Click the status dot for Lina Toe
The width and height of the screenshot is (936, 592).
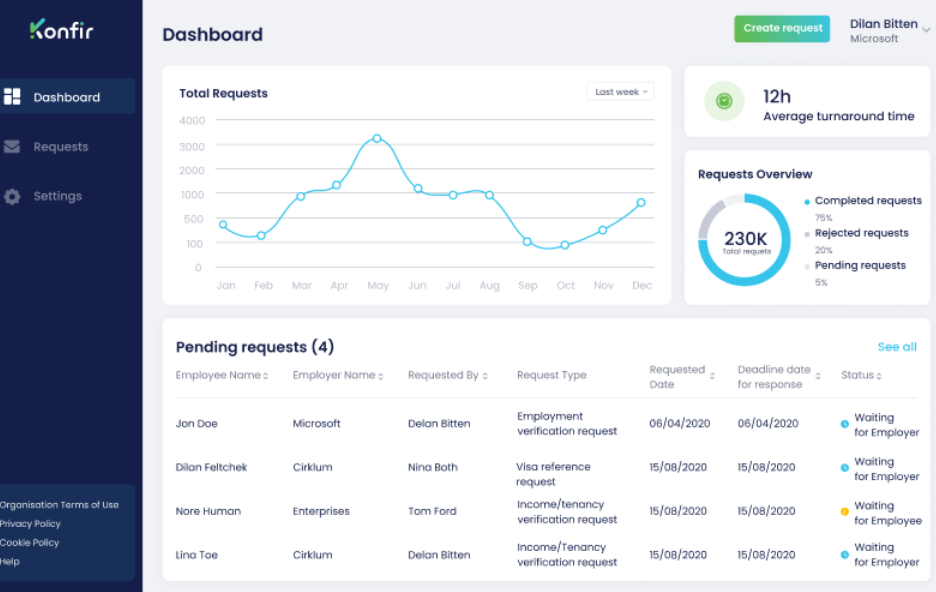tap(844, 554)
